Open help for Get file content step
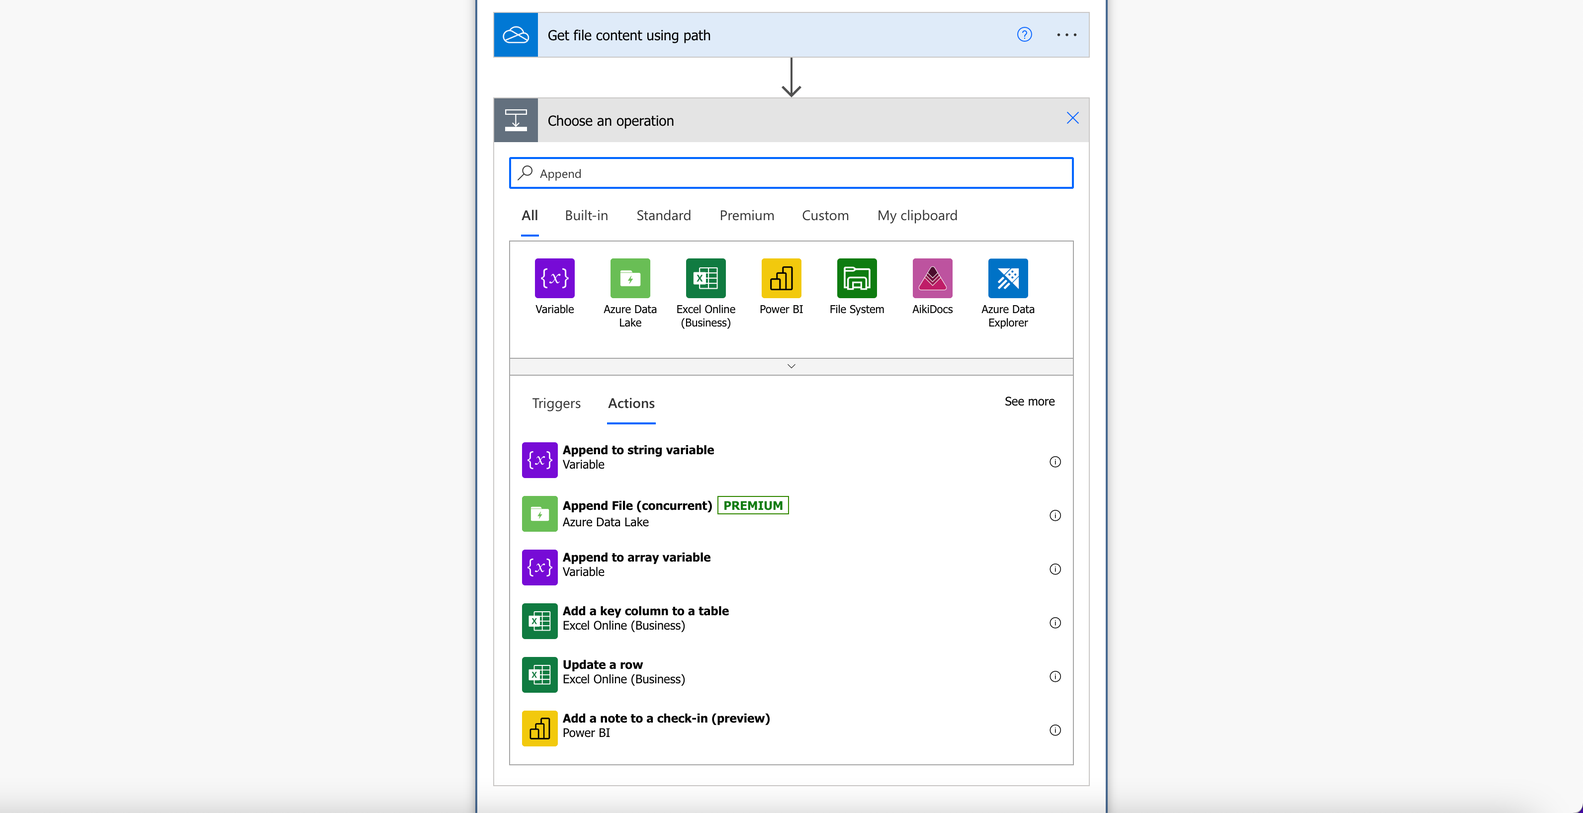Image resolution: width=1583 pixels, height=813 pixels. [1024, 35]
